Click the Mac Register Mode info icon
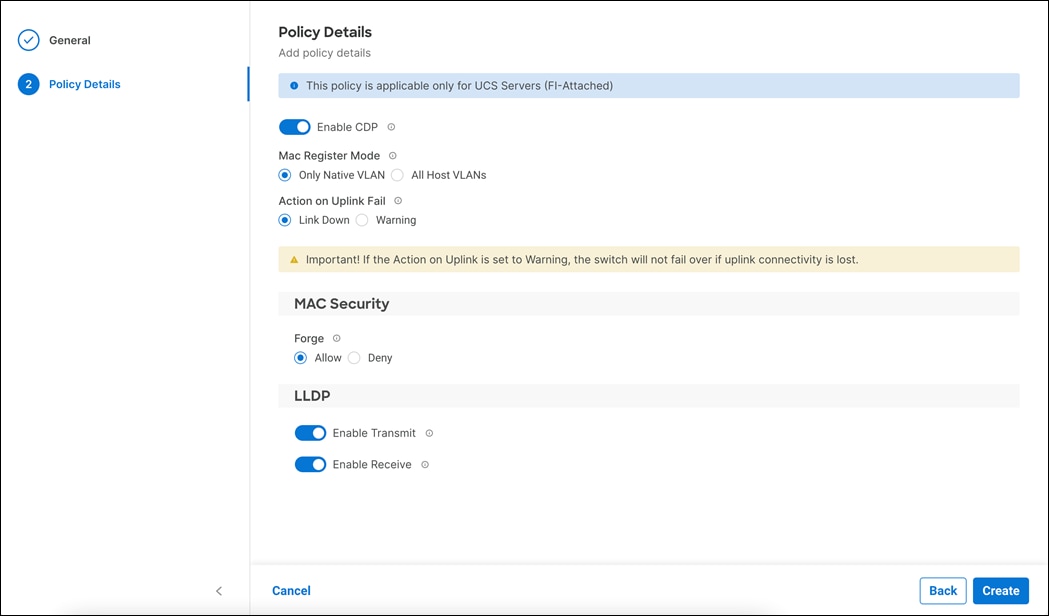 392,155
